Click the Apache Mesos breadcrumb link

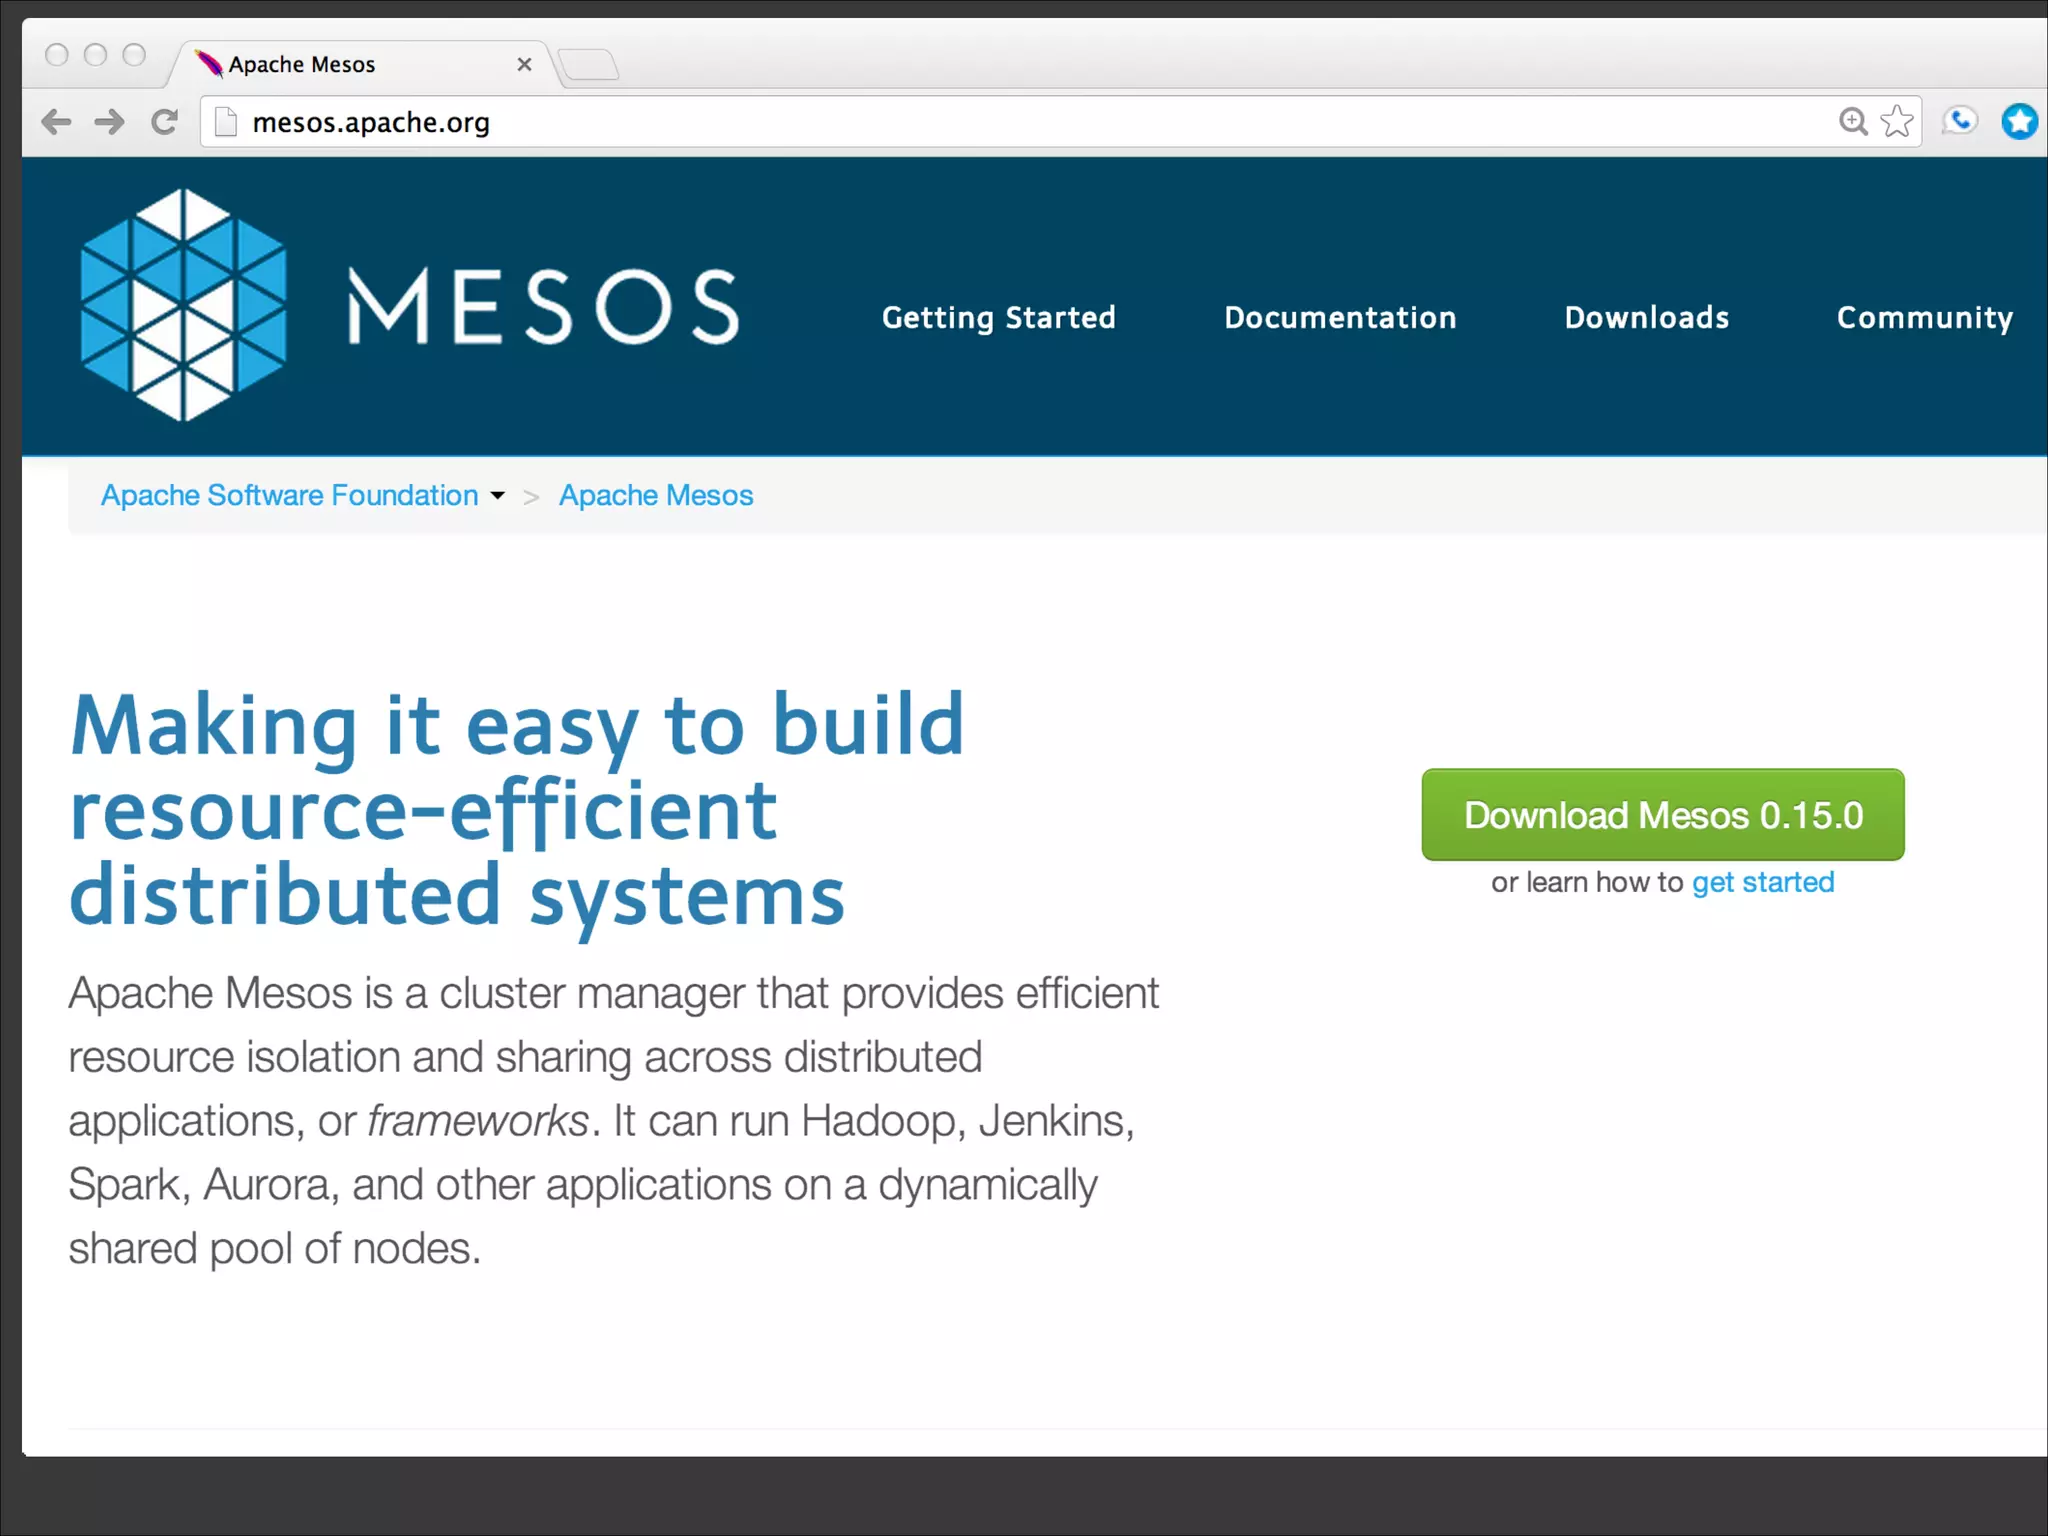656,496
